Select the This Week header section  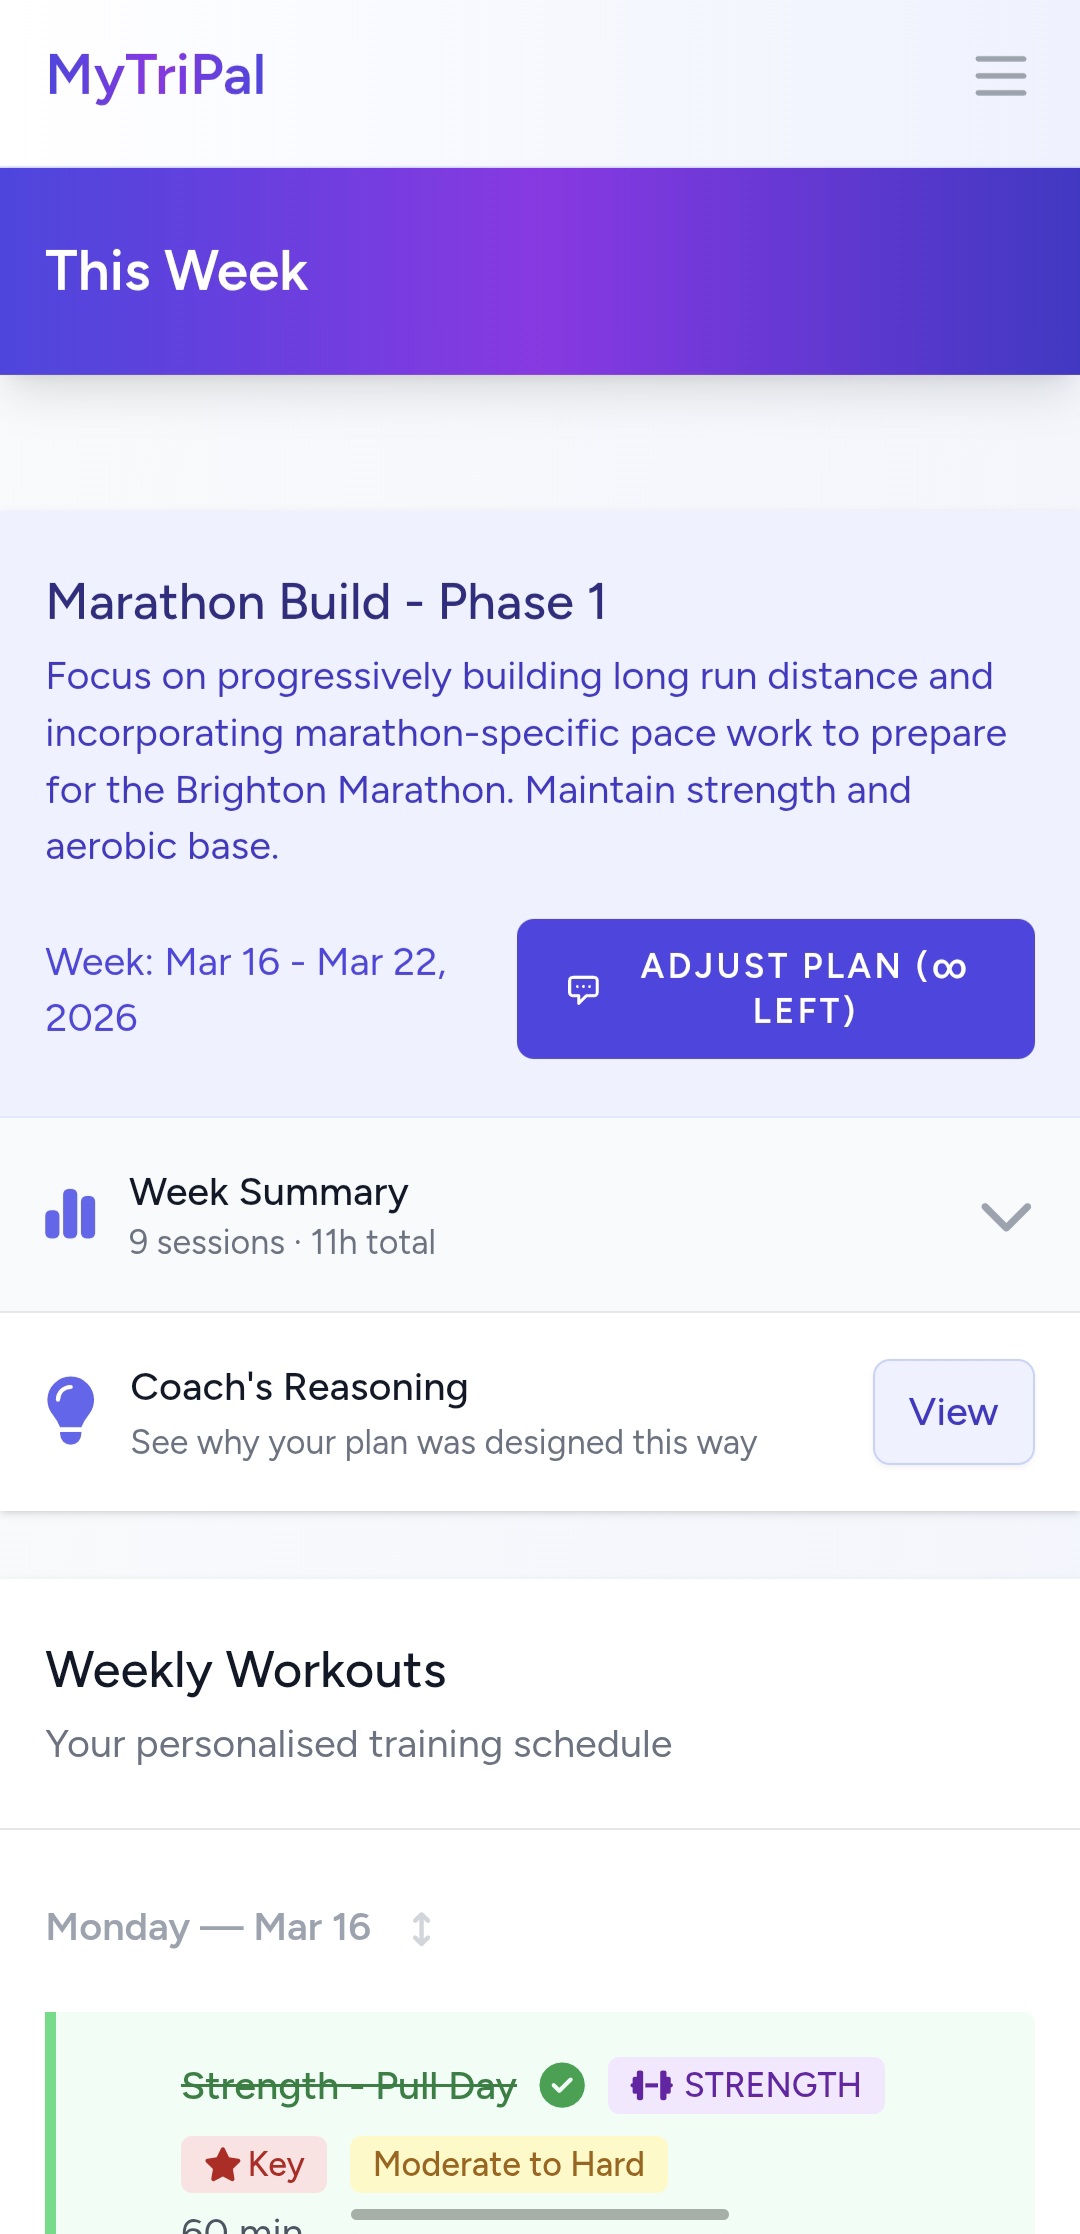177,270
